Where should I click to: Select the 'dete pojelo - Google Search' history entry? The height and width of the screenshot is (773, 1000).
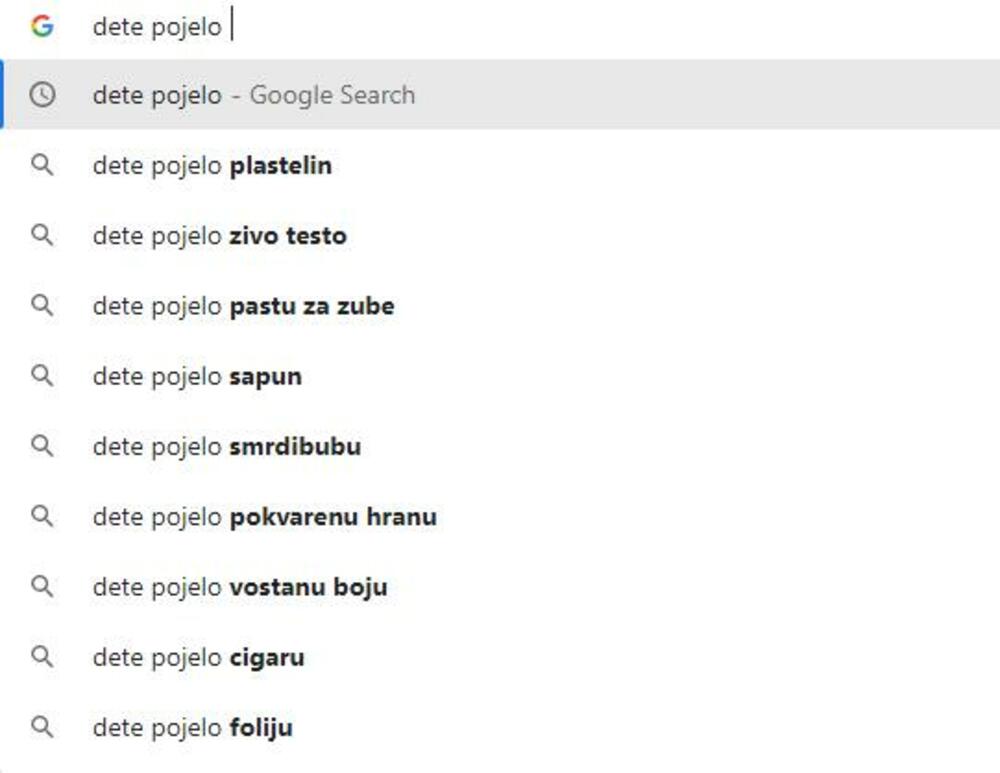pos(253,95)
